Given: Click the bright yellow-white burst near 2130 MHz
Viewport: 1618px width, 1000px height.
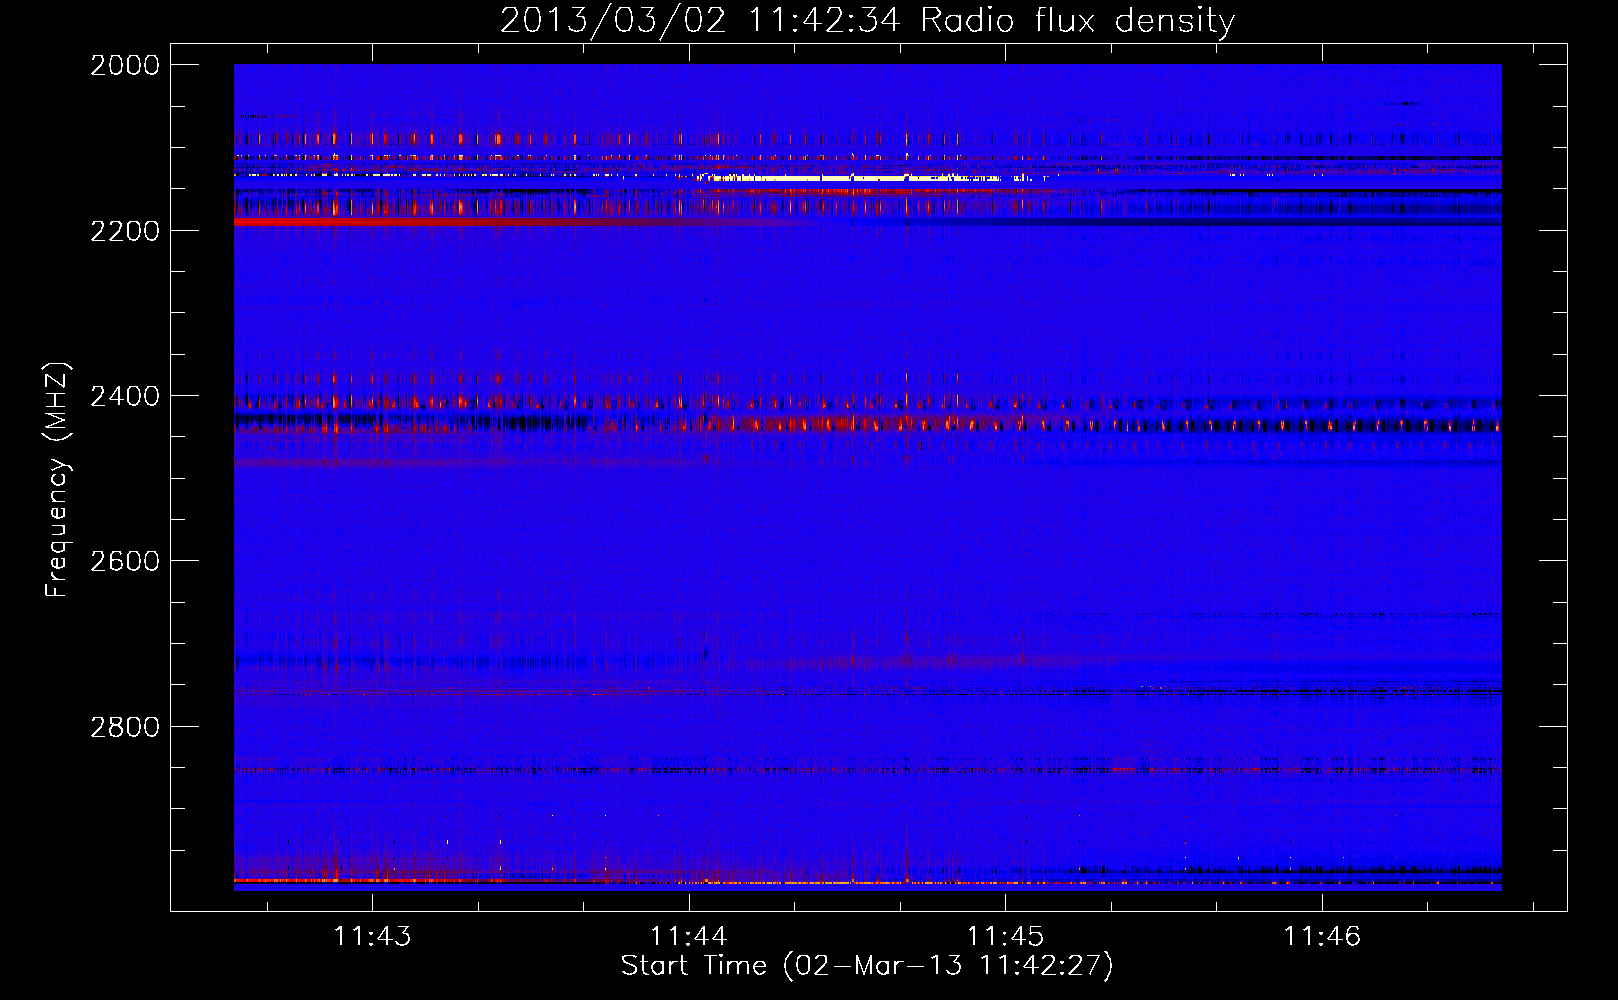Looking at the screenshot, I should 850,178.
